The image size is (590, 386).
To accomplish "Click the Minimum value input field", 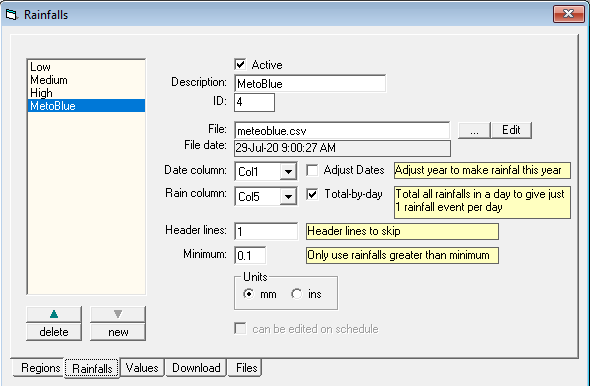I will pyautogui.click(x=250, y=255).
